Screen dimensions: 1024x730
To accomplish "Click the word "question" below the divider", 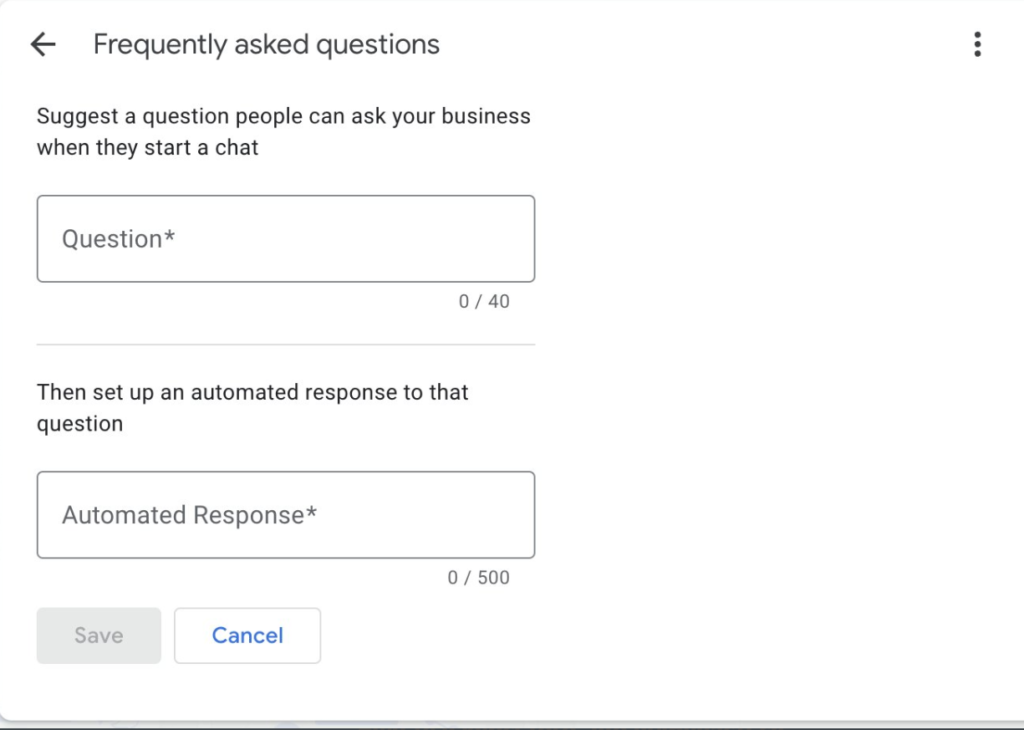I will click(x=80, y=424).
